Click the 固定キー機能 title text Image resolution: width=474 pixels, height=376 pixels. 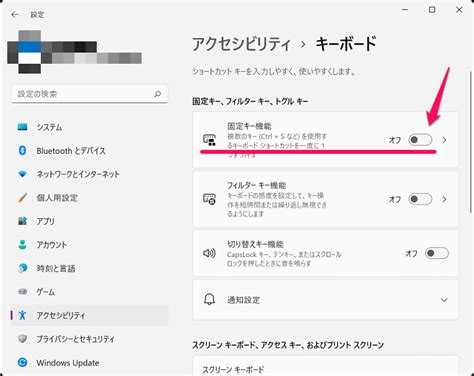249,126
